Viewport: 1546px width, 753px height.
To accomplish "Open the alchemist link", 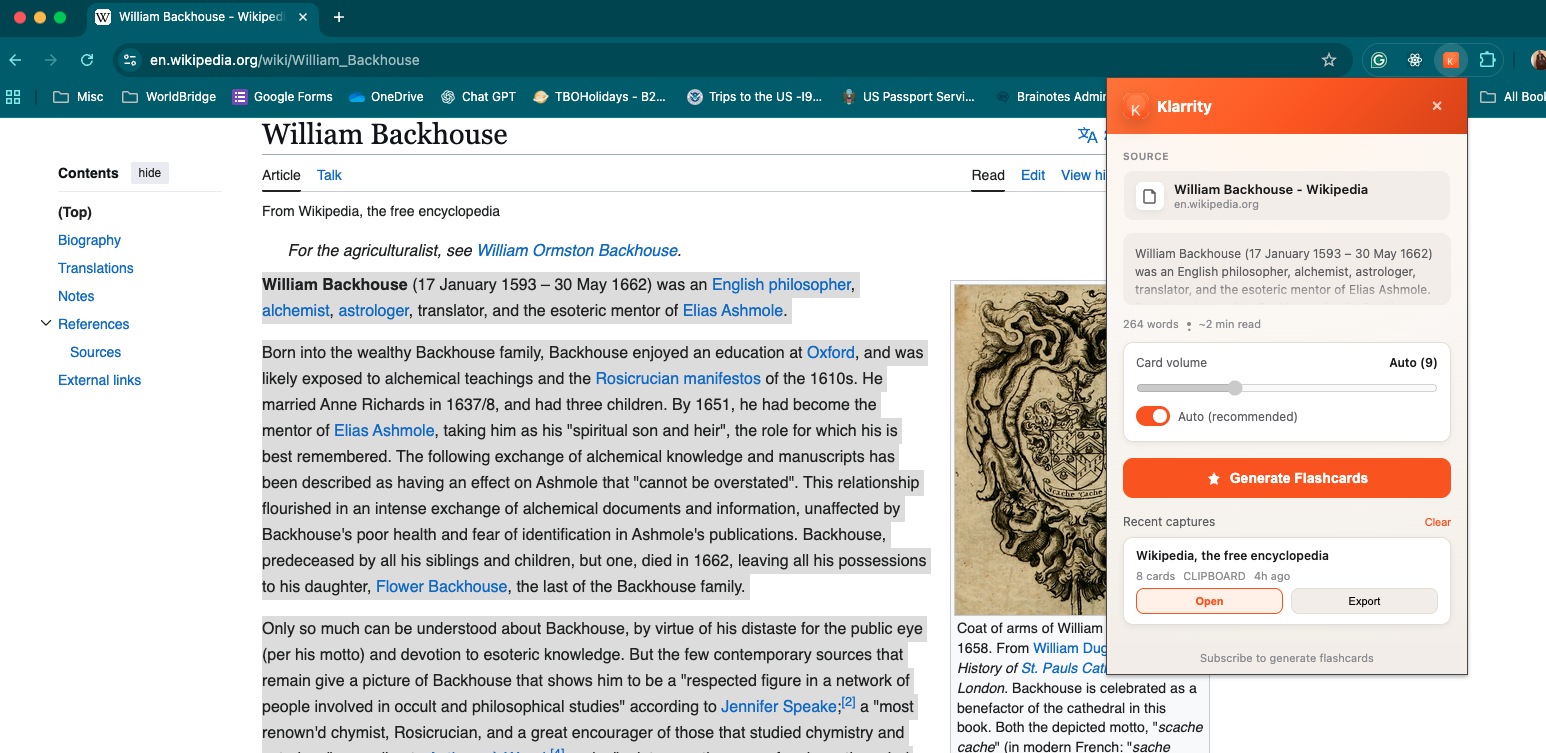I will [x=295, y=311].
